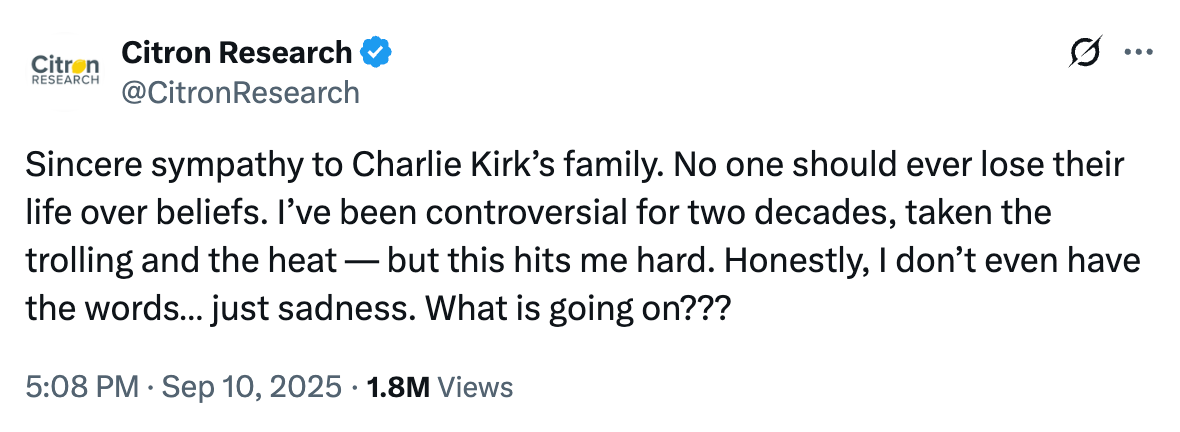Click the Citron Research display name
This screenshot has width=1180, height=432.
pos(236,52)
